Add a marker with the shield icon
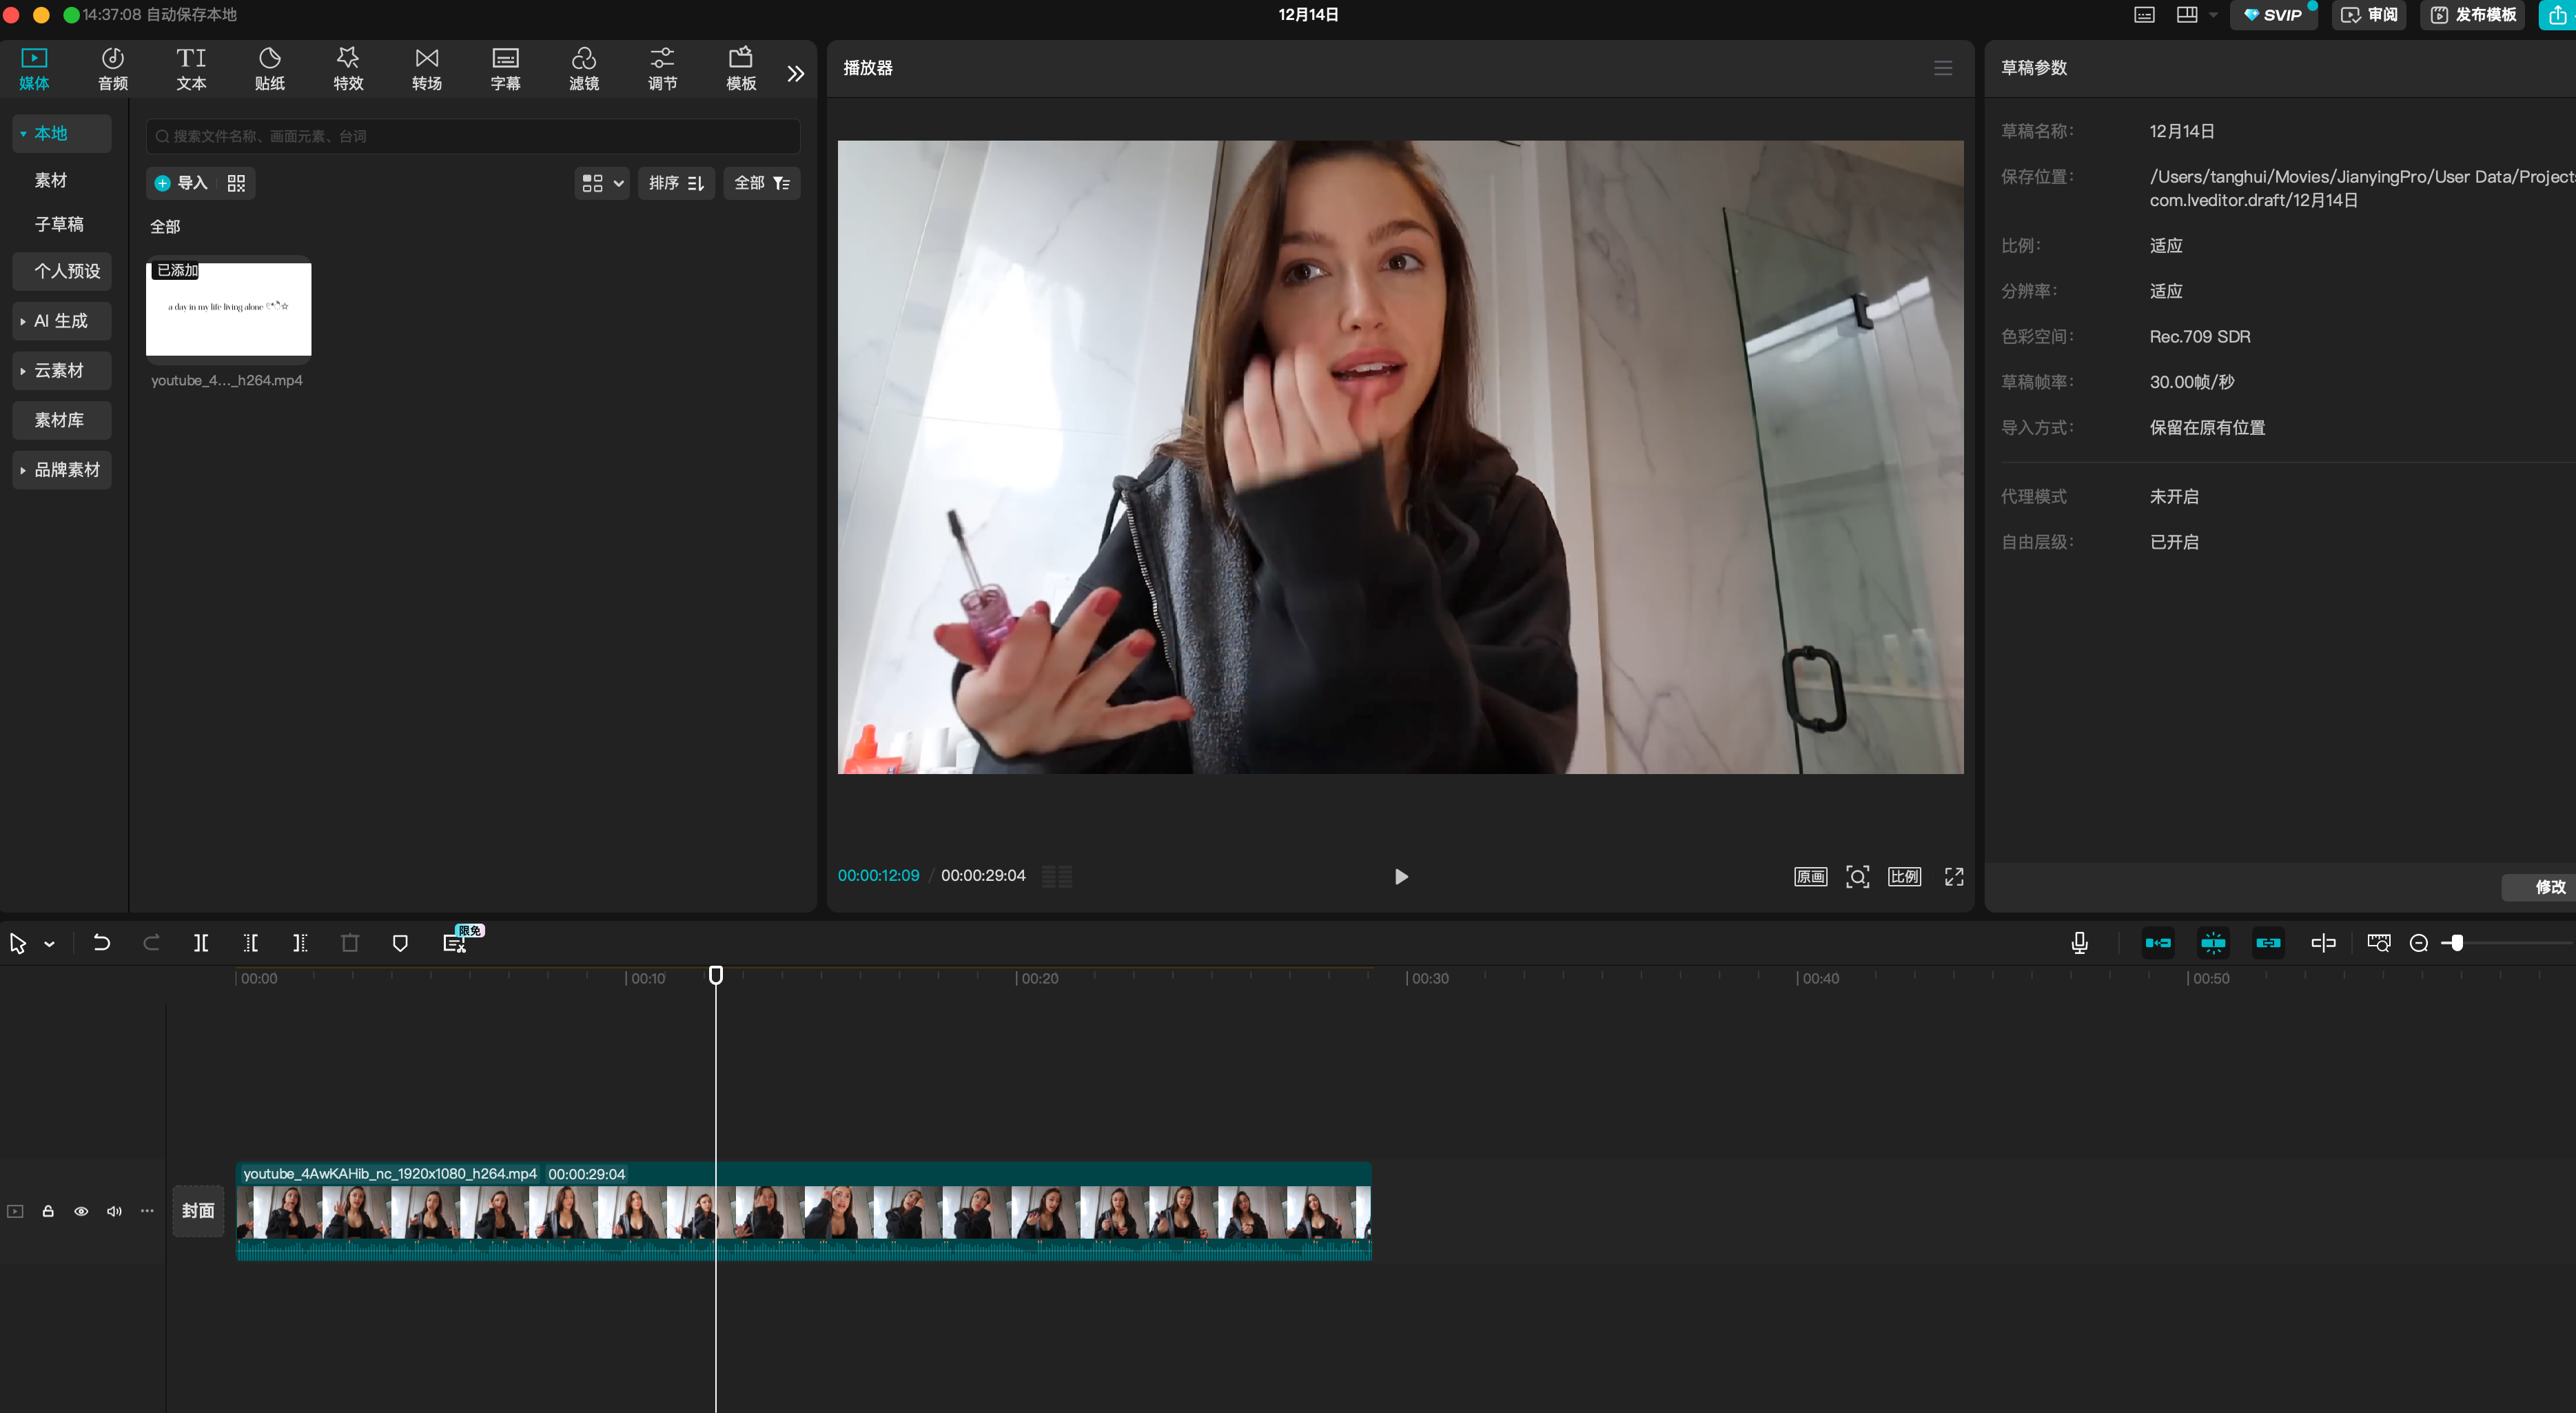The width and height of the screenshot is (2576, 1413). click(400, 943)
